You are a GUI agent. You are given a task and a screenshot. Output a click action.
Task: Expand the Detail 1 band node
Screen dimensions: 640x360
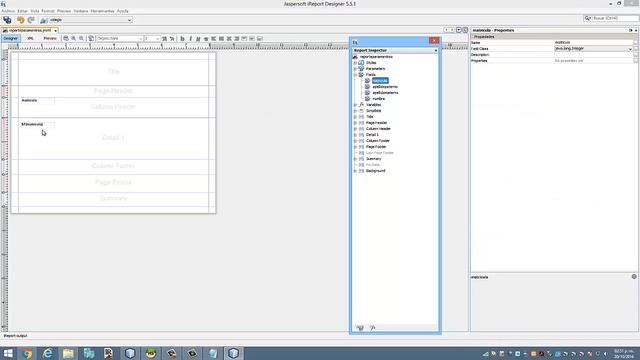355,135
